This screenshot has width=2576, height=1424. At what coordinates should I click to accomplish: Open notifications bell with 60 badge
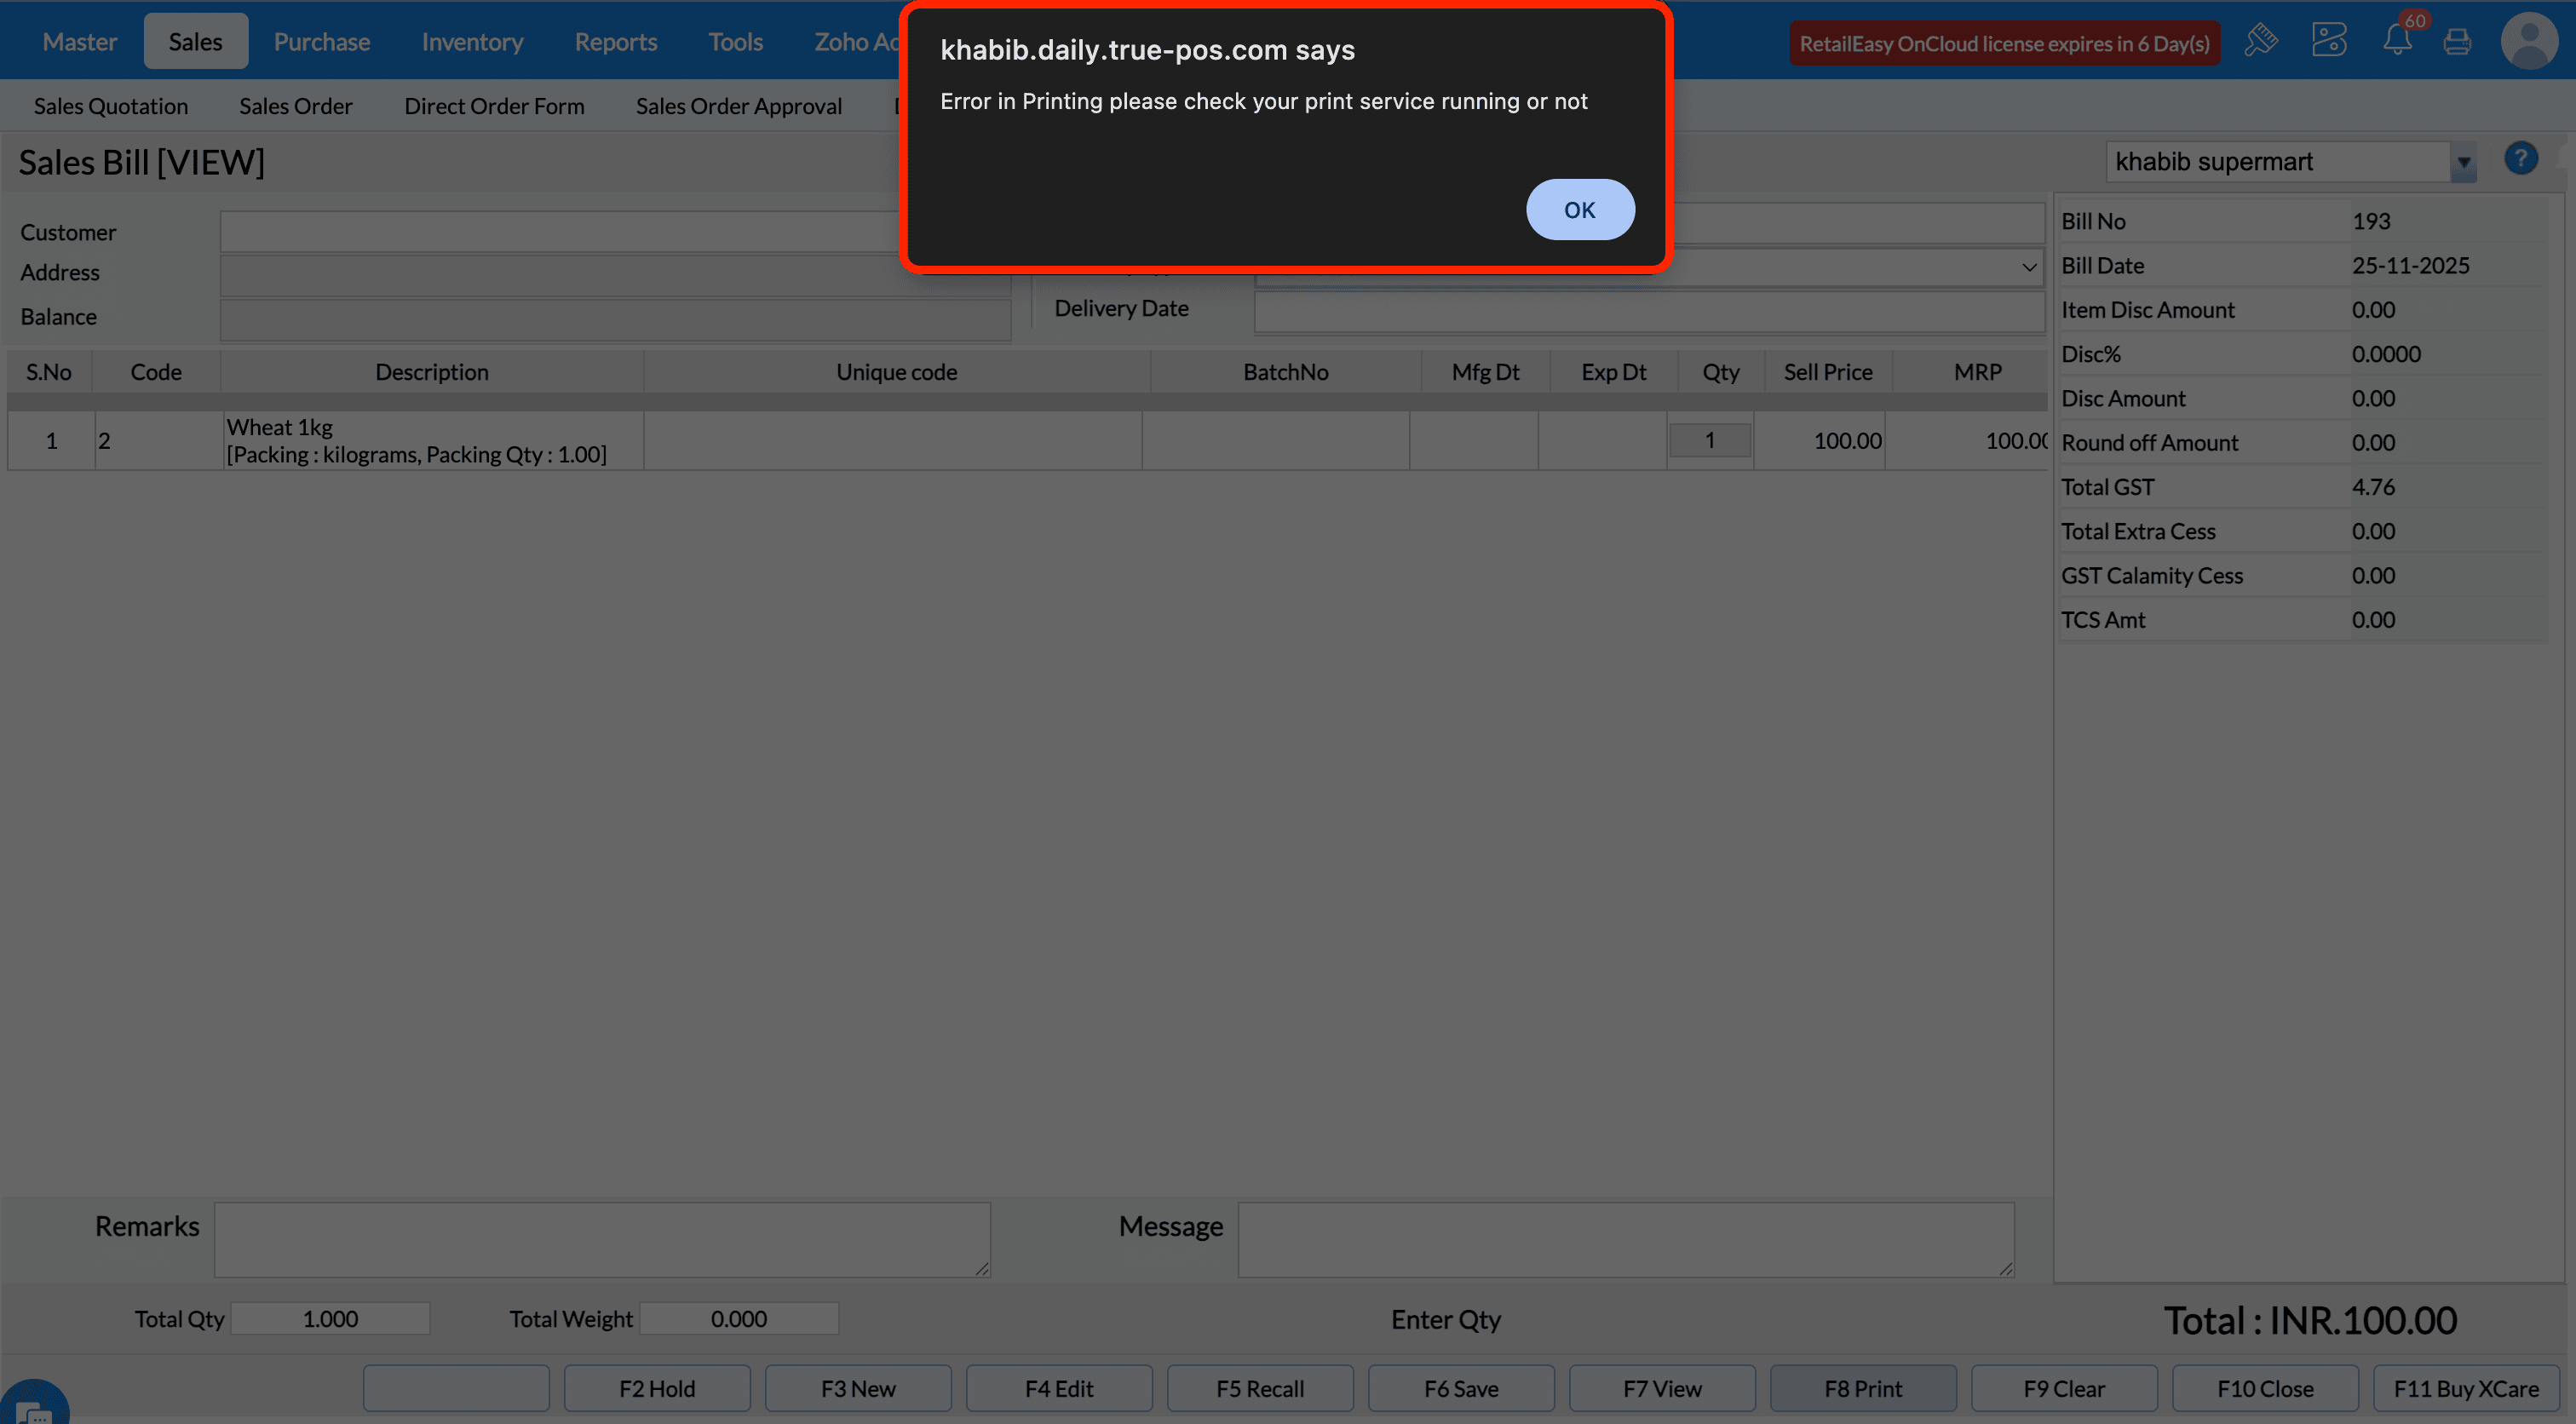[2397, 41]
